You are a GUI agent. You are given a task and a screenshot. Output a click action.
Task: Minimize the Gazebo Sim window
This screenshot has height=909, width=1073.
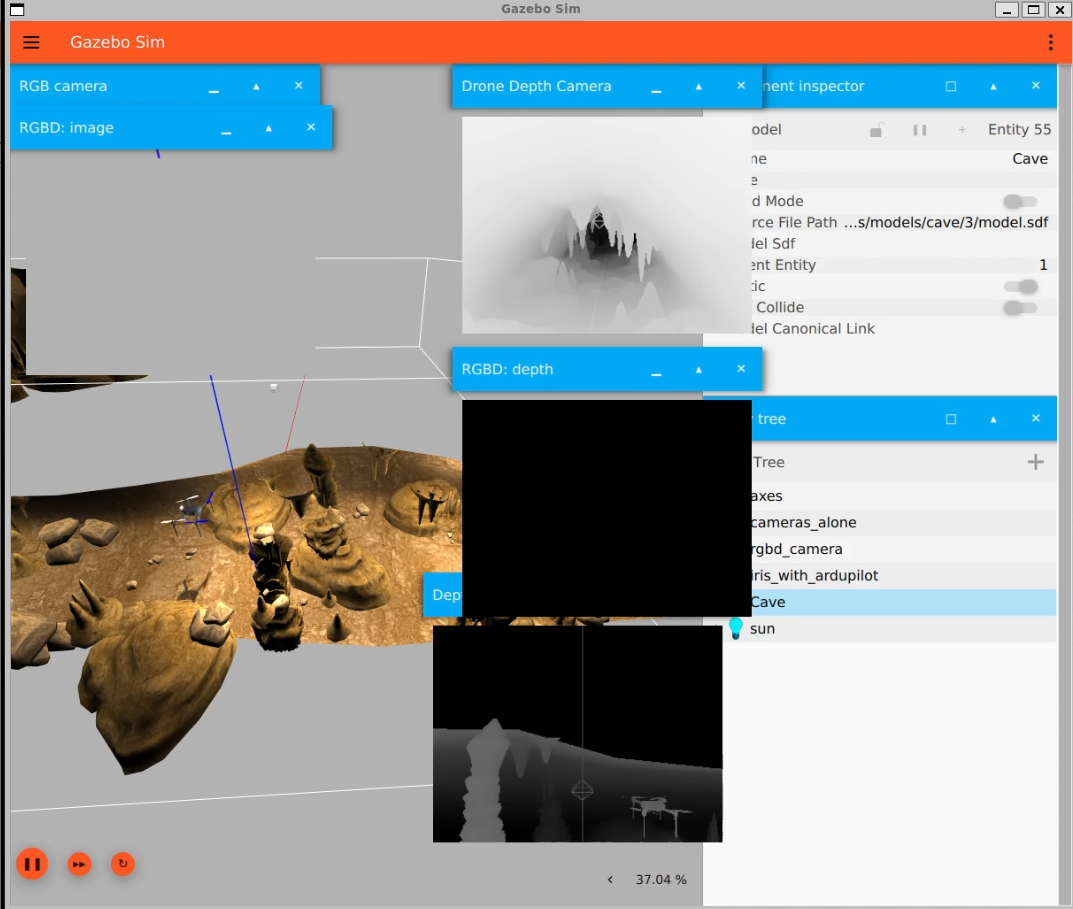tap(1006, 10)
